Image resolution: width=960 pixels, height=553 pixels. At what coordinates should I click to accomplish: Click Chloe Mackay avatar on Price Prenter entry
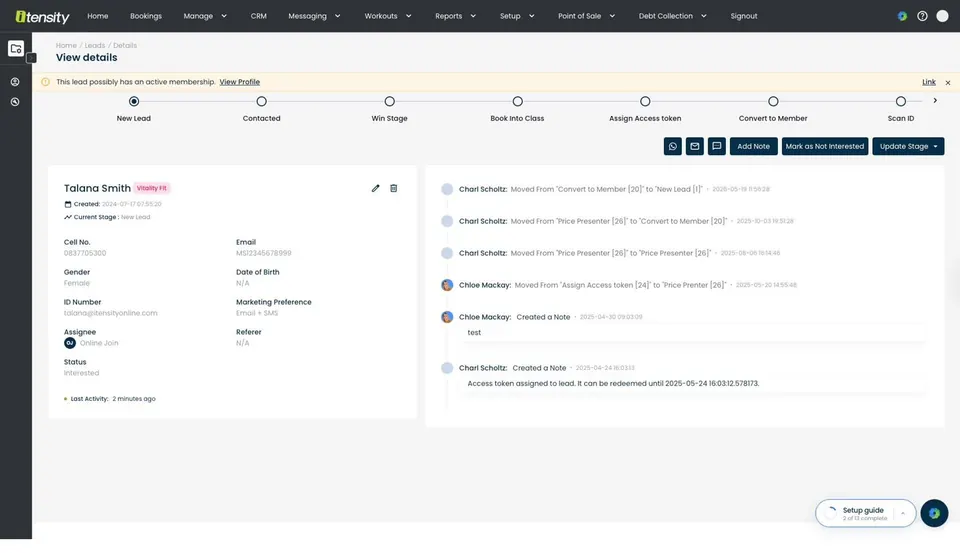coord(447,285)
